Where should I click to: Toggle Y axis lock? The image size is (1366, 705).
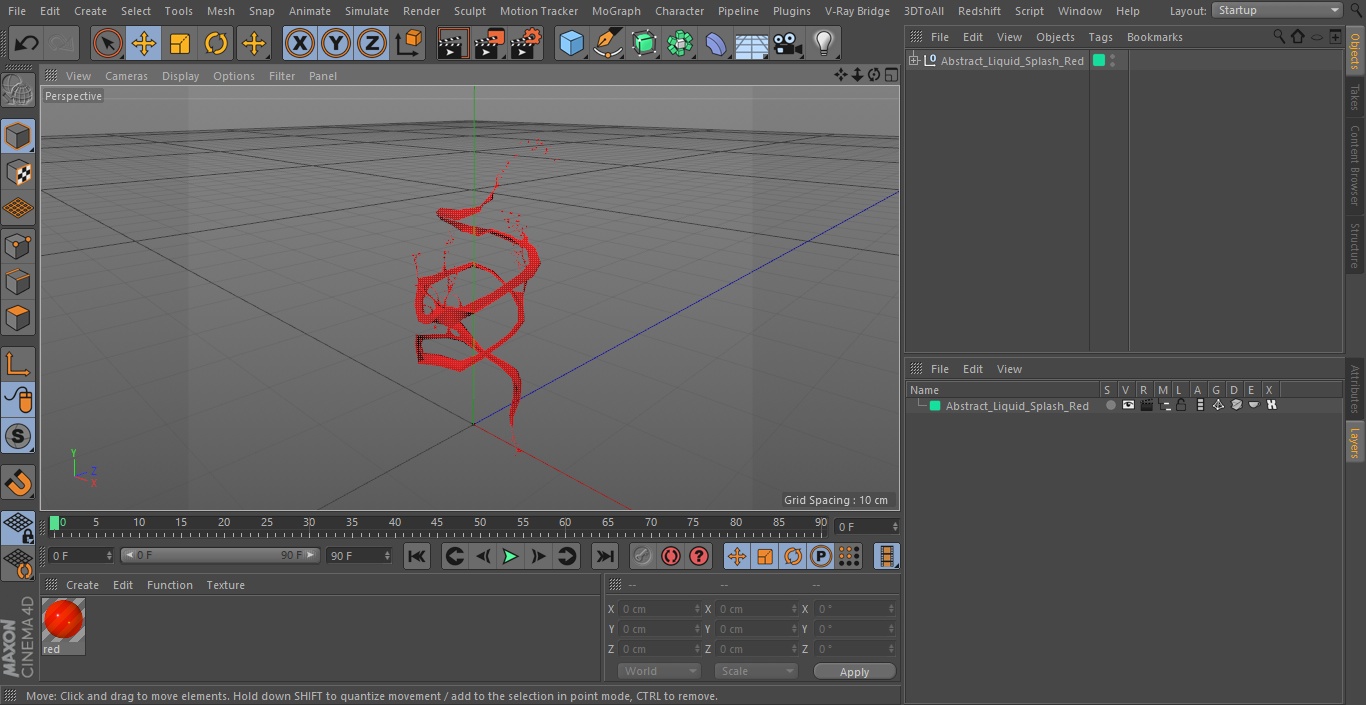point(336,43)
